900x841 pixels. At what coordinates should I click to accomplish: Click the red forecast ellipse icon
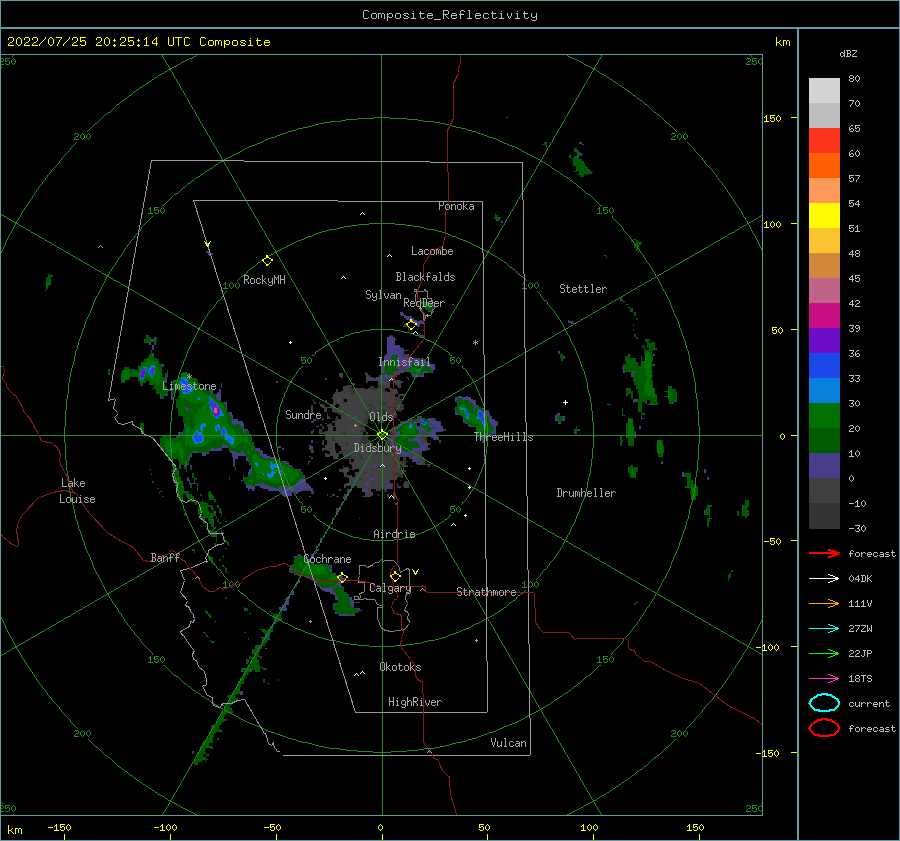coord(824,728)
